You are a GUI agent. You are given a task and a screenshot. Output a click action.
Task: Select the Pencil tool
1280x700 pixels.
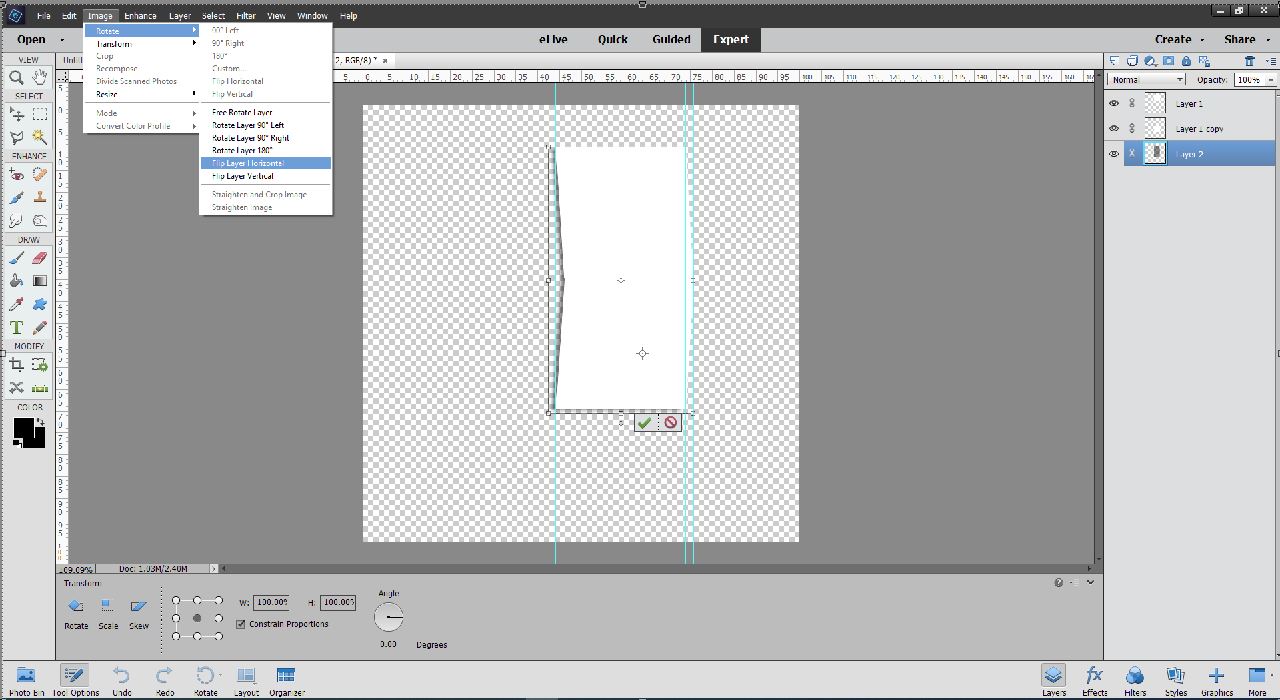[39, 327]
